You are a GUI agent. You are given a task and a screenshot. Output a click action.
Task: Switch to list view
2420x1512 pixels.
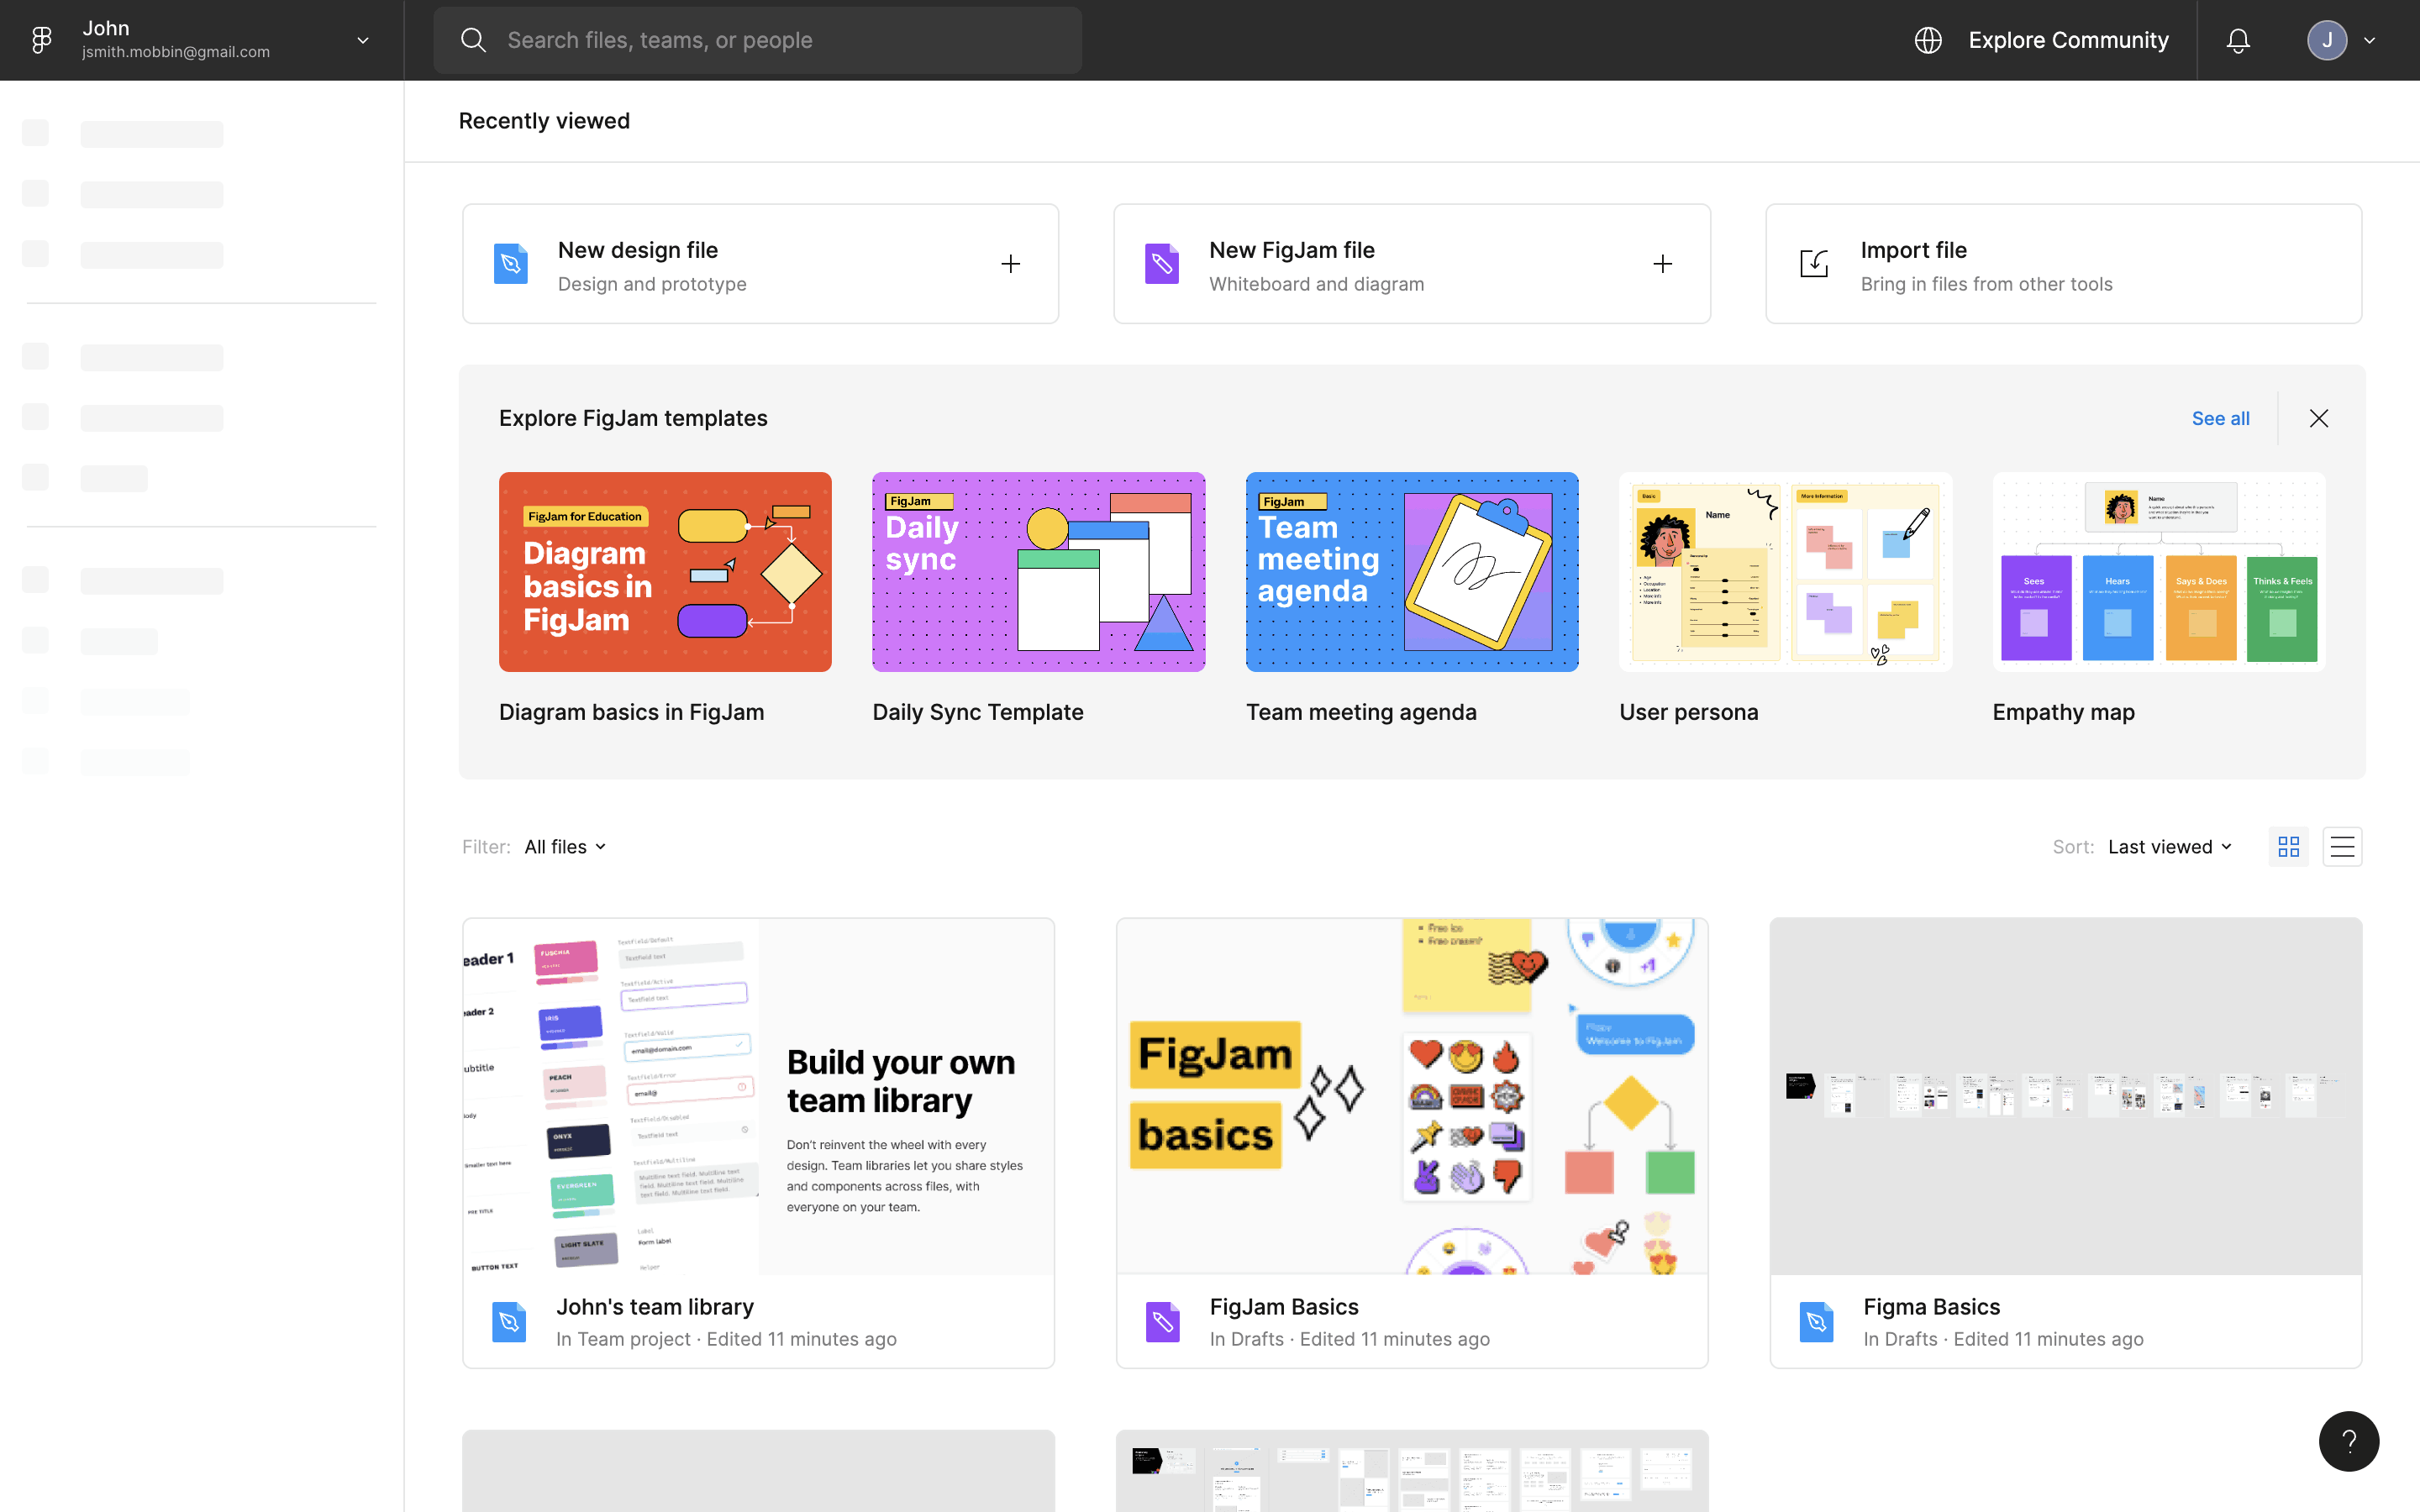click(2342, 847)
